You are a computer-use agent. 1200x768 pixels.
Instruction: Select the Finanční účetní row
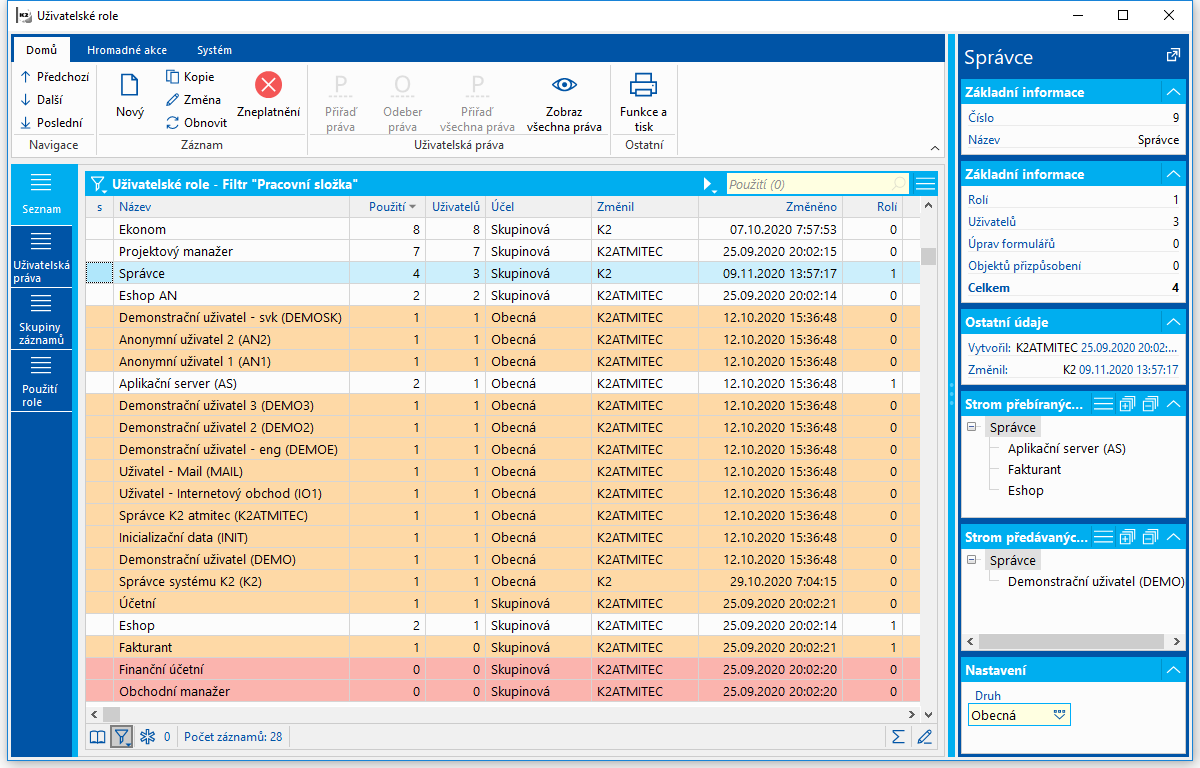(x=503, y=669)
